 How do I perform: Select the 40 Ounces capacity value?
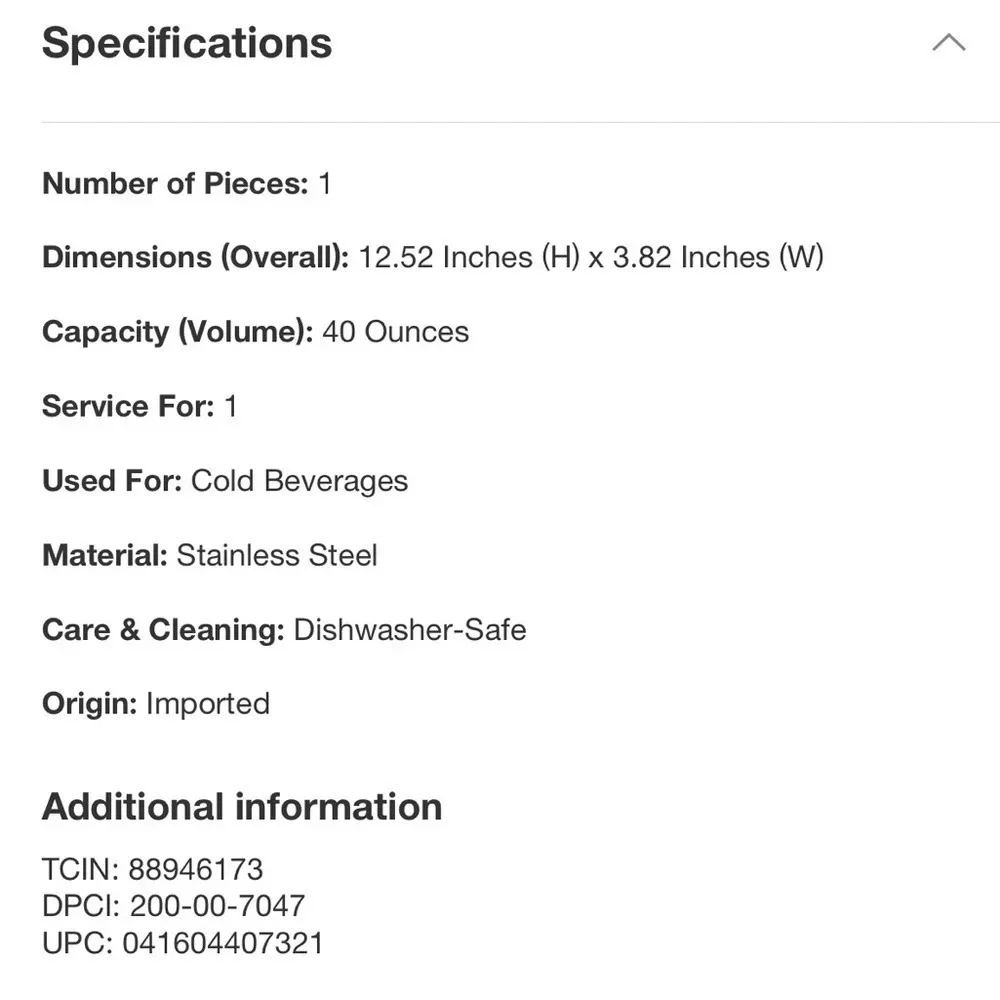tap(395, 332)
